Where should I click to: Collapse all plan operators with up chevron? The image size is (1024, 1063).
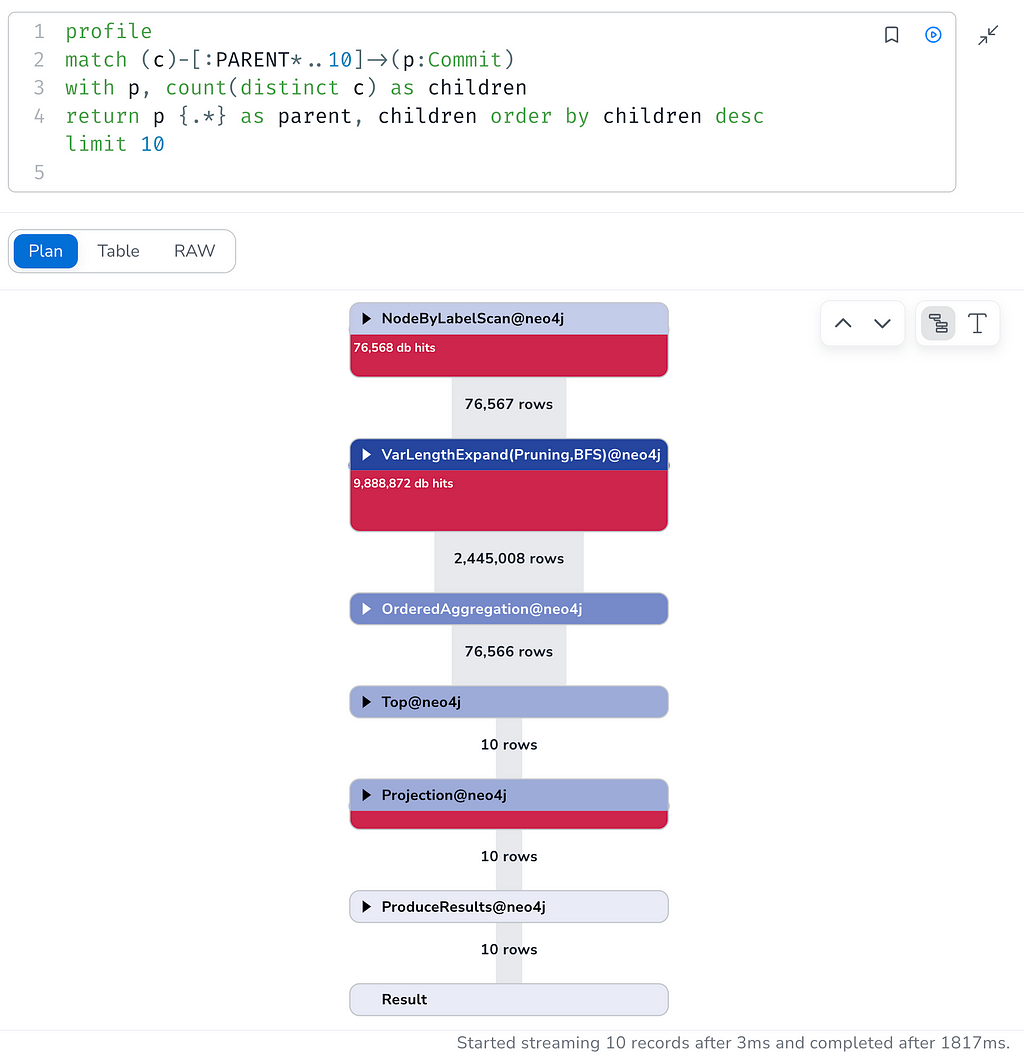[843, 323]
